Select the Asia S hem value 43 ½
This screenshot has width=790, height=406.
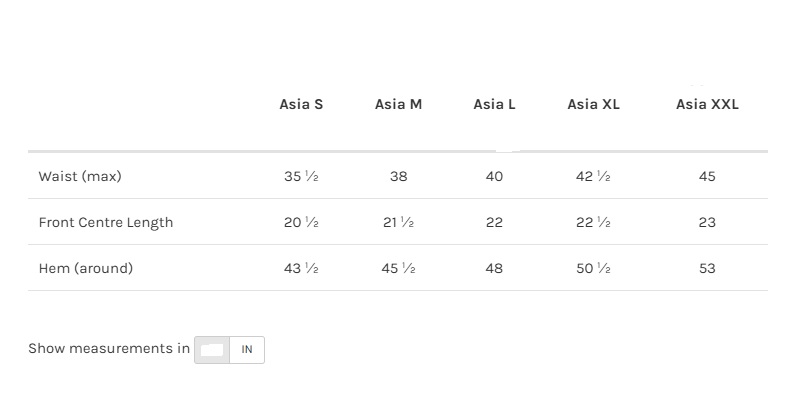(301, 268)
